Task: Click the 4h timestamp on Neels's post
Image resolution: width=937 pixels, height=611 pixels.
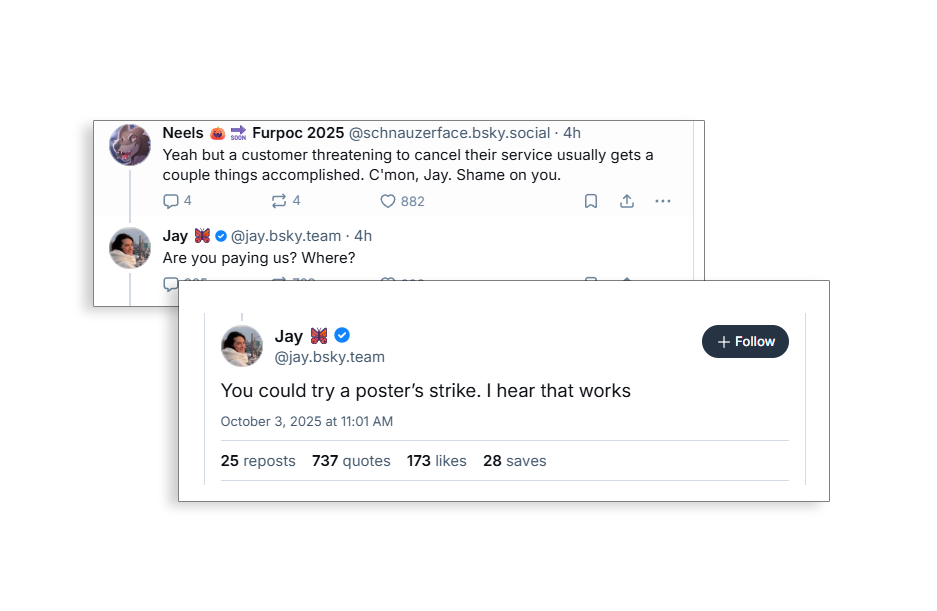Action: click(x=572, y=133)
